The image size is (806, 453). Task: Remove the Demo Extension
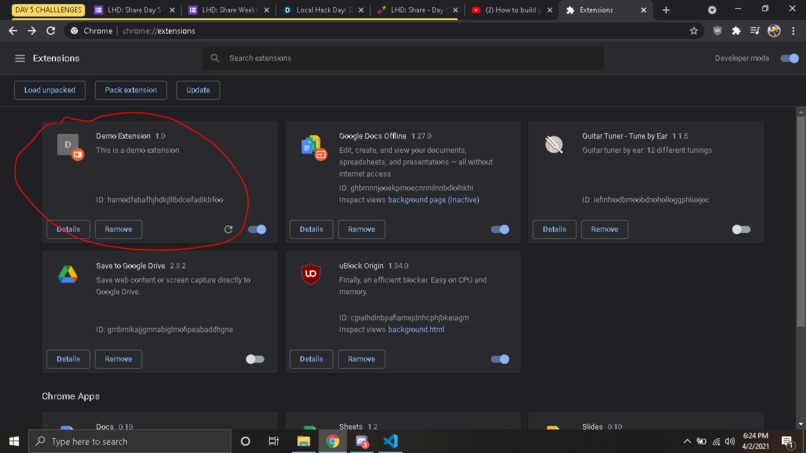pyautogui.click(x=118, y=229)
